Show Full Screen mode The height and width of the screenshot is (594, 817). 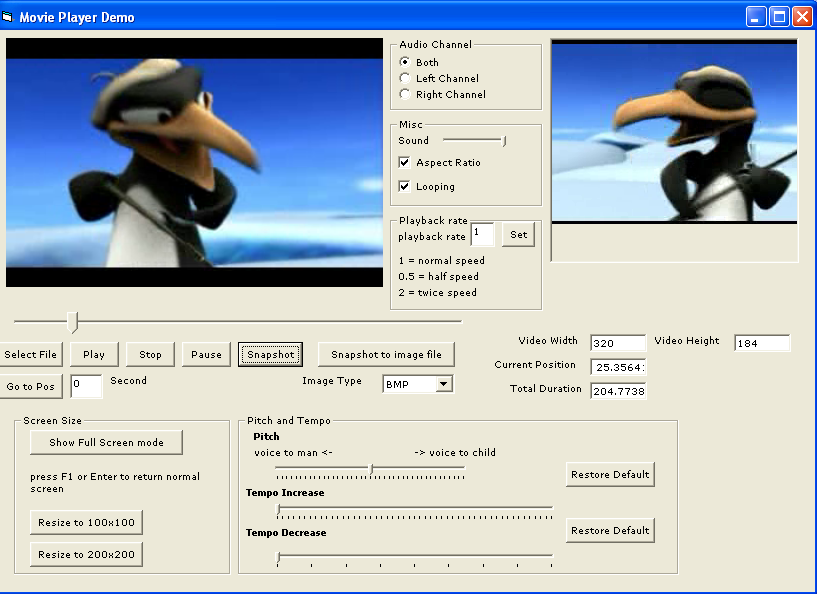pyautogui.click(x=106, y=442)
